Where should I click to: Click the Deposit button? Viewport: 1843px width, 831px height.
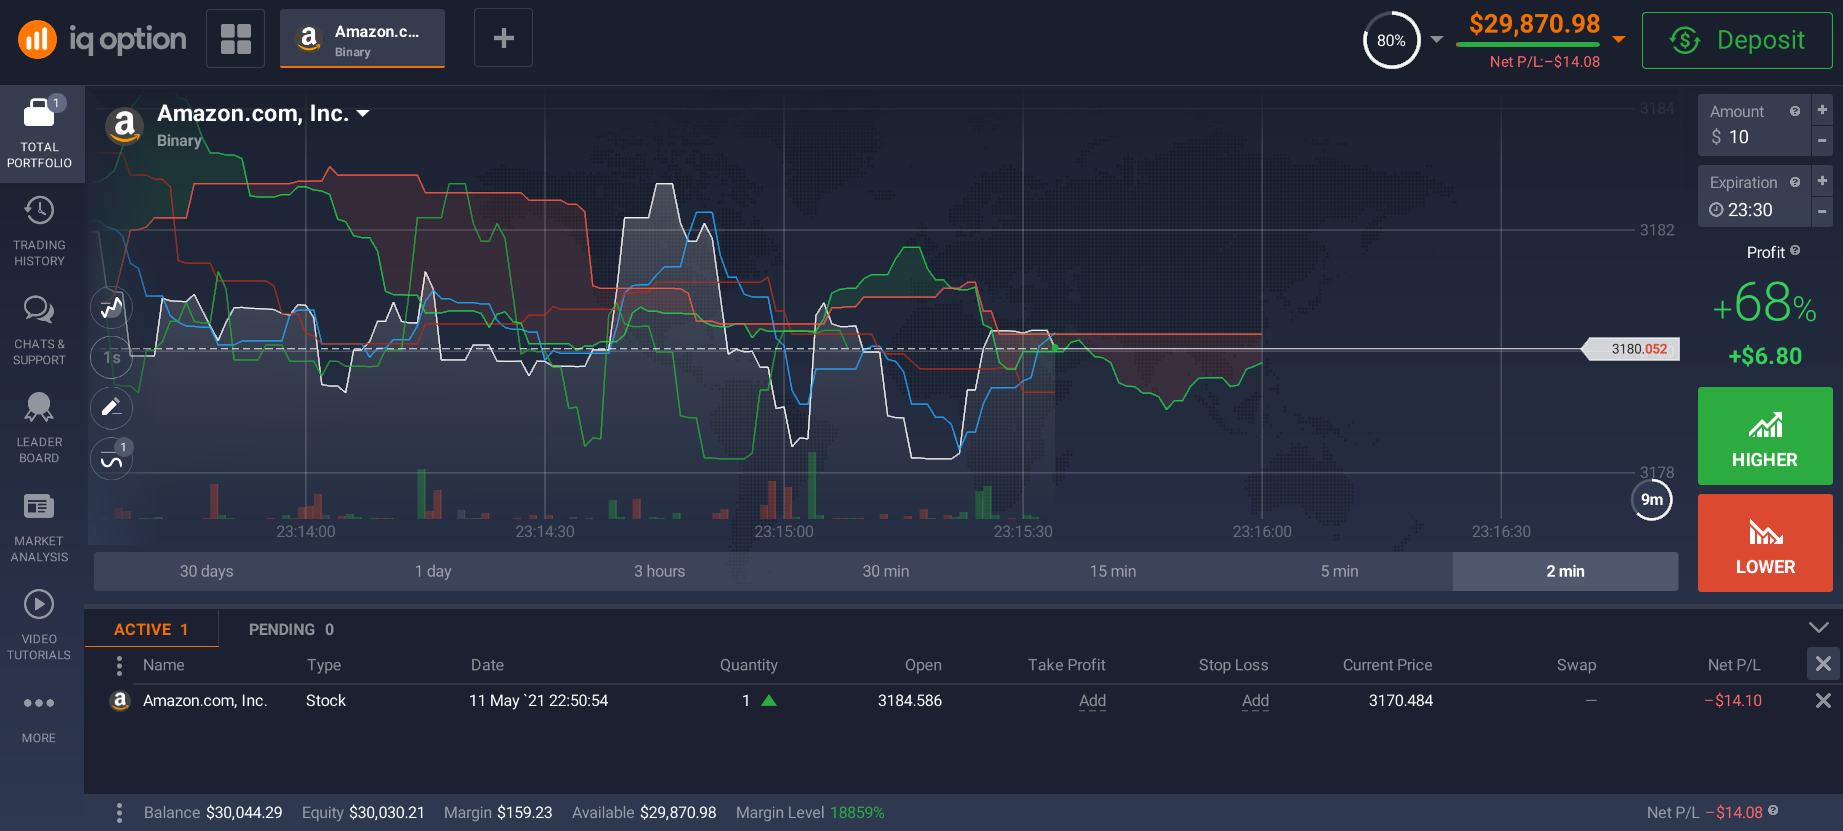(1737, 40)
